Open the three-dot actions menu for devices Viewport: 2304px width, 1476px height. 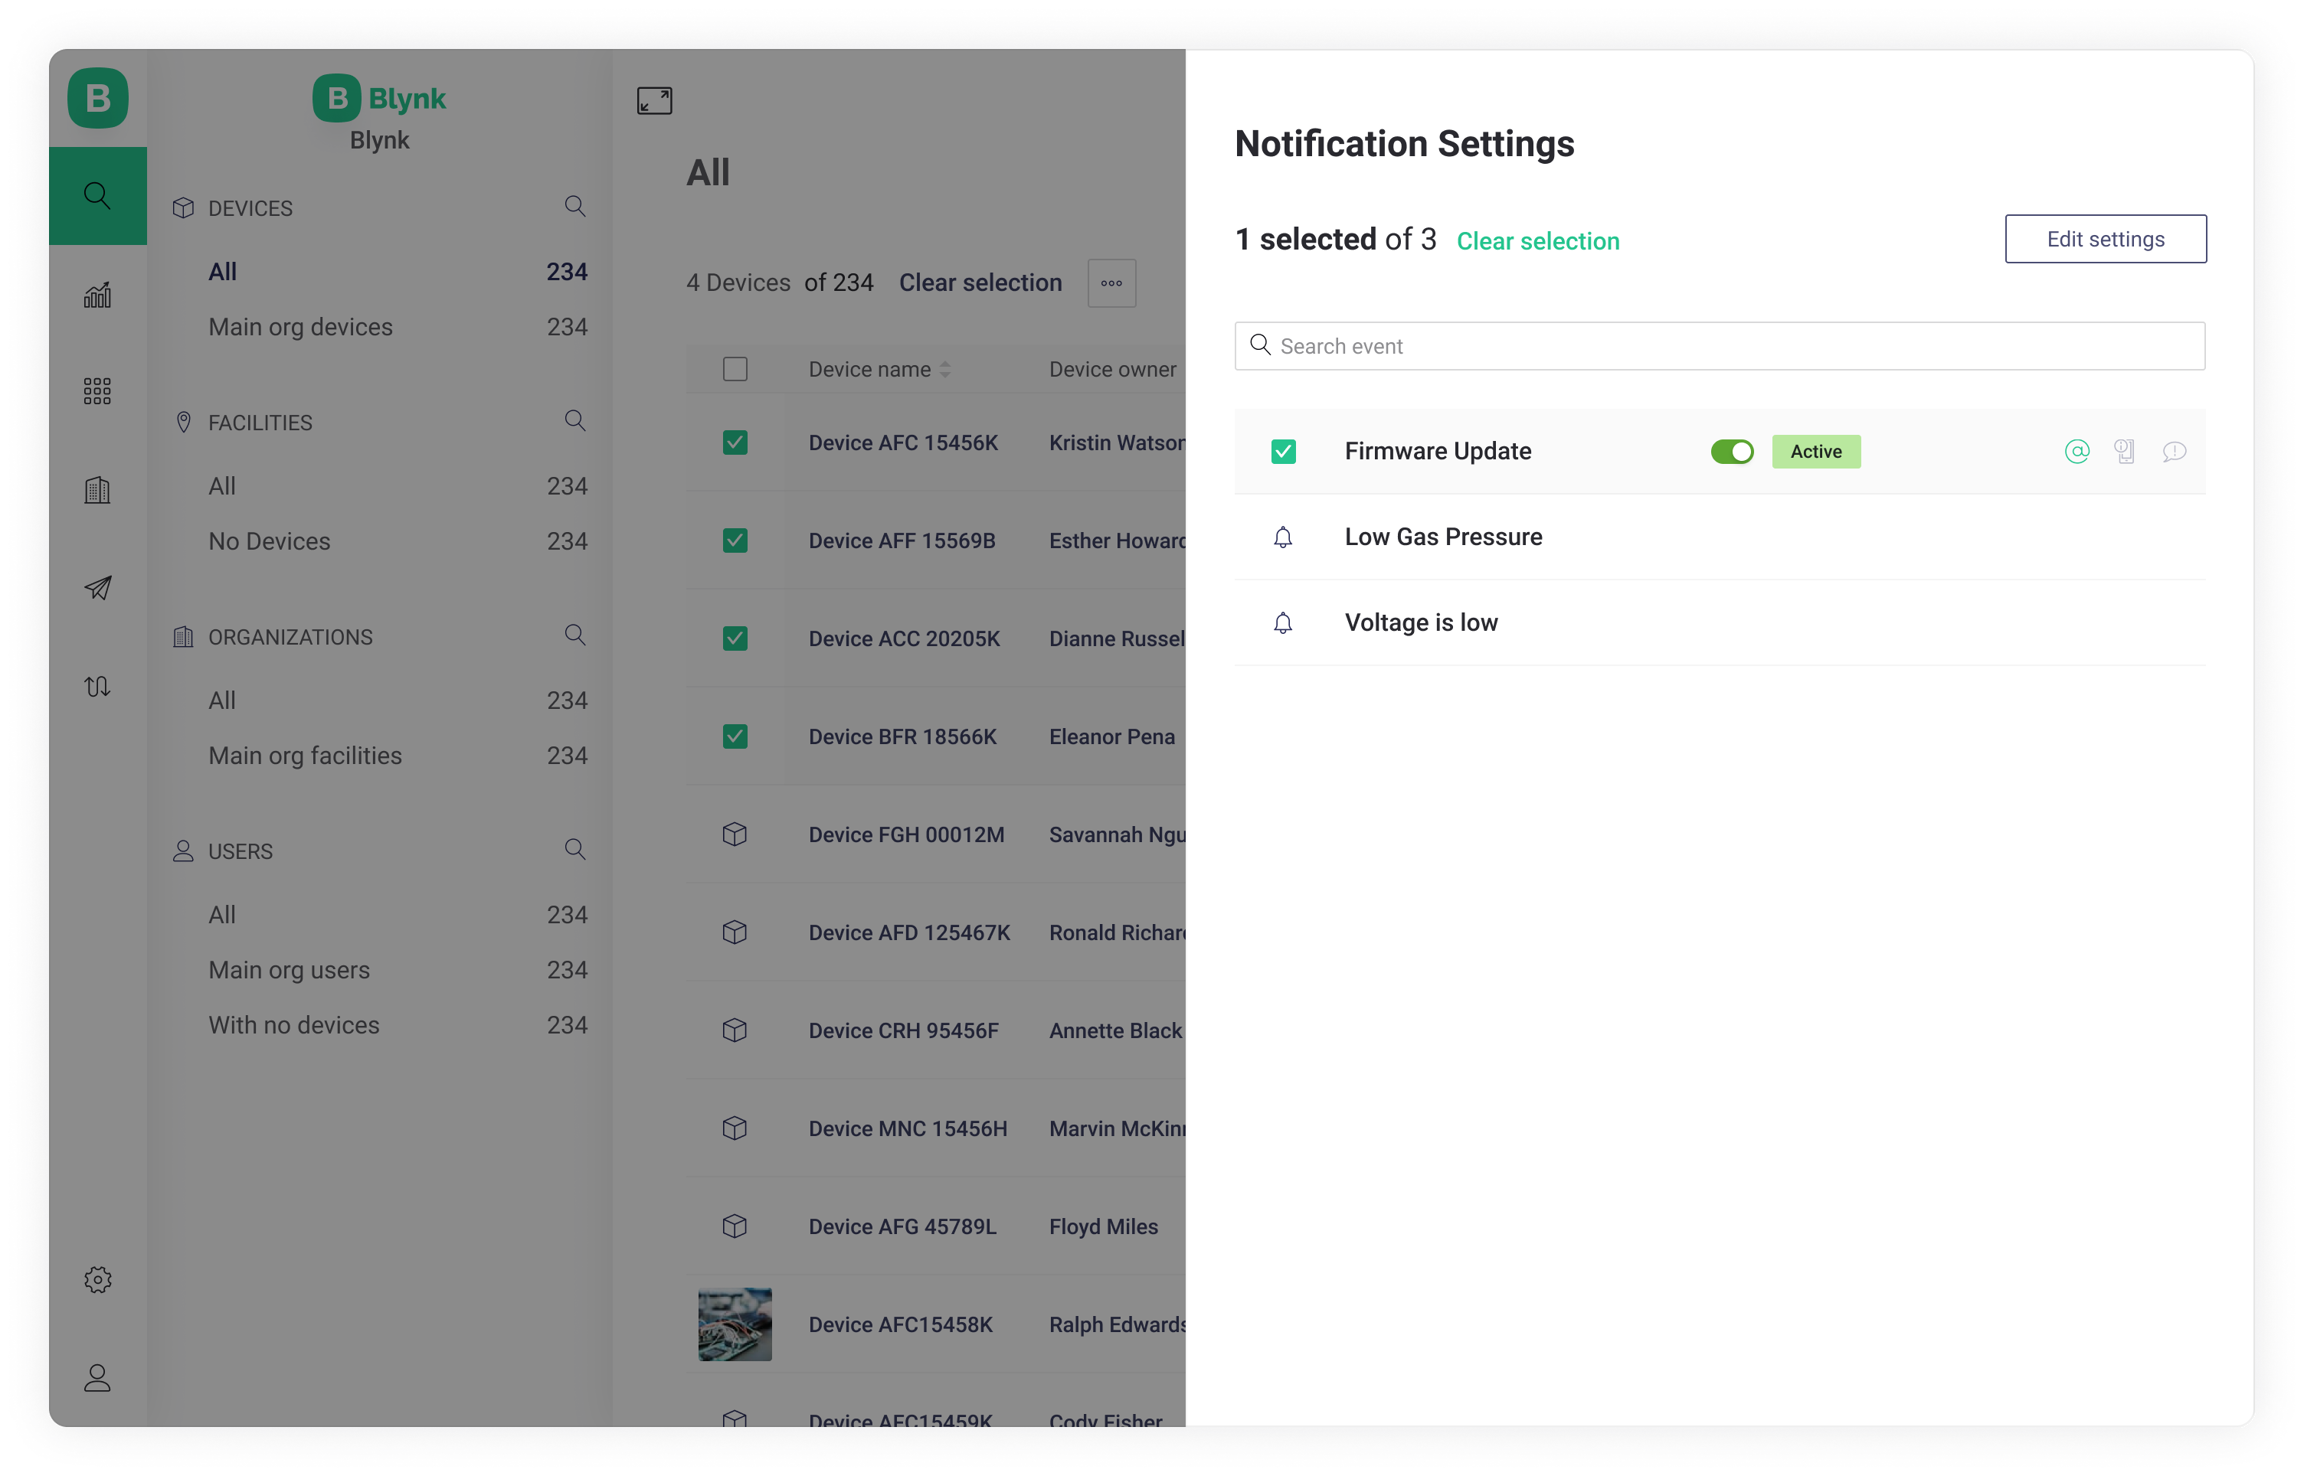click(x=1111, y=283)
